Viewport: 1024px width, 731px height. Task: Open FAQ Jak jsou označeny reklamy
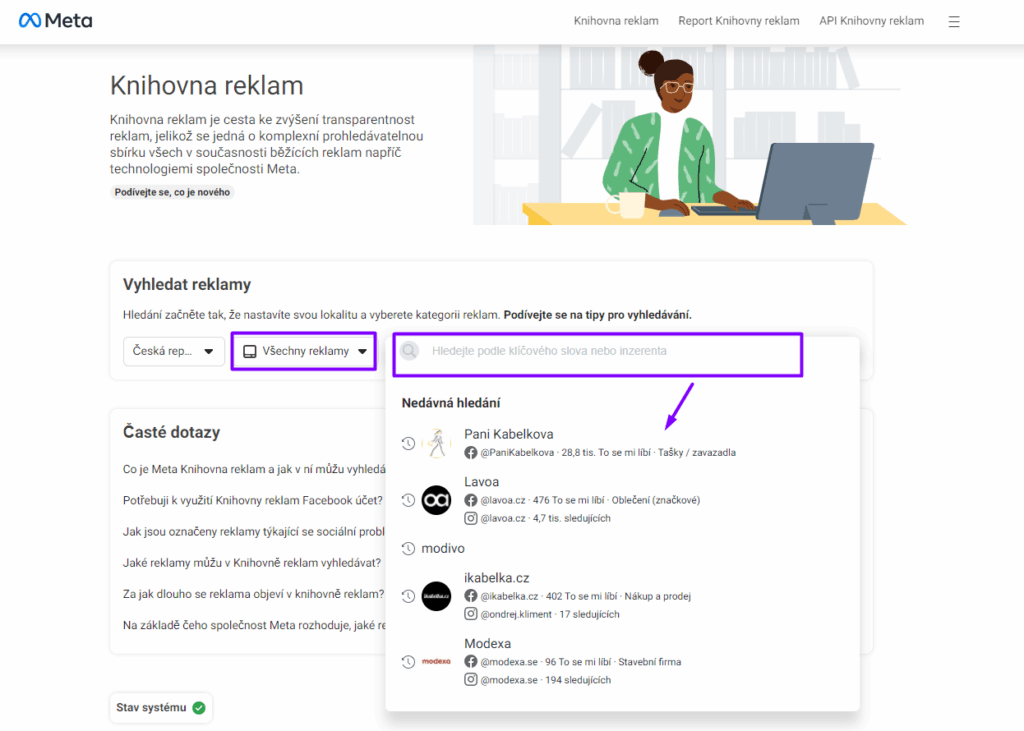254,532
